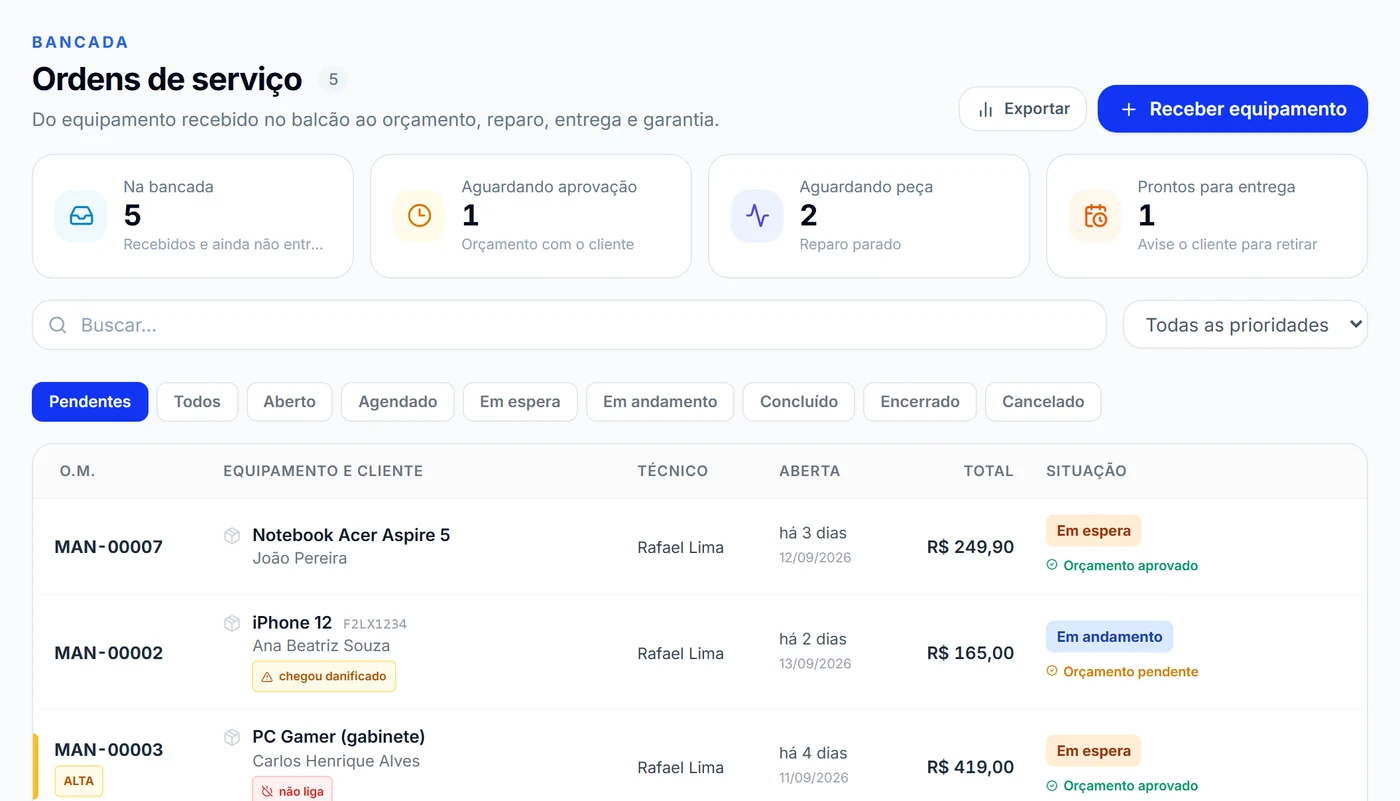Click the pulse icon in Aguardando peça card
Viewport: 1400px width, 801px height.
click(757, 216)
